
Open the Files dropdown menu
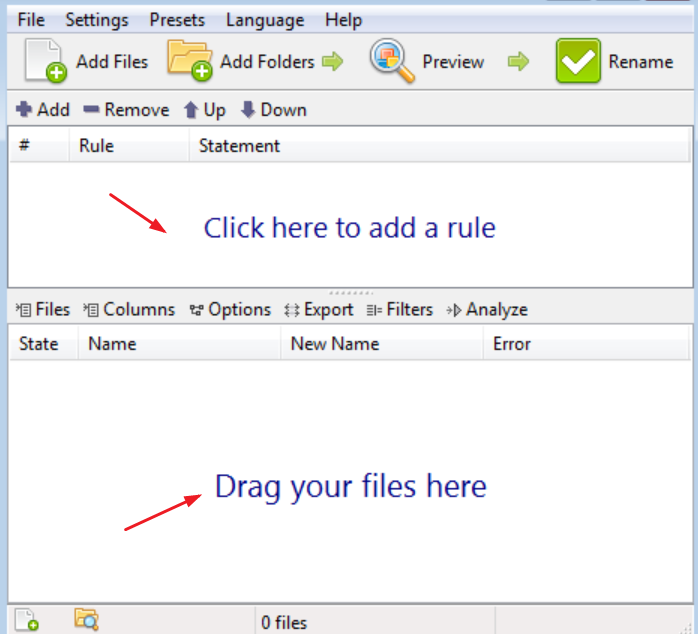pos(43,309)
